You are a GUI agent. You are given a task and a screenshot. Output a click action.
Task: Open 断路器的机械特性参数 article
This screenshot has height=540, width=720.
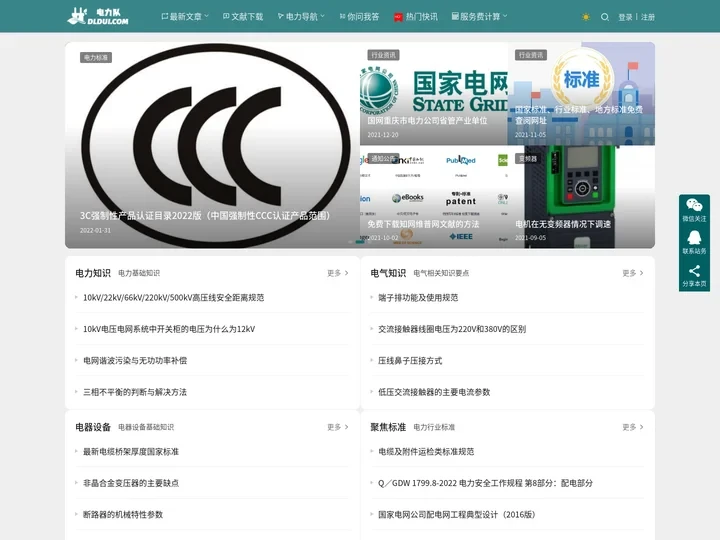123,514
